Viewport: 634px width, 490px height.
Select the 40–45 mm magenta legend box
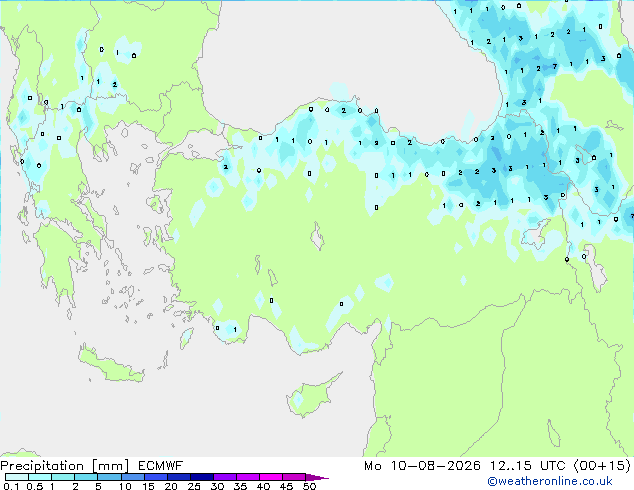271,477
